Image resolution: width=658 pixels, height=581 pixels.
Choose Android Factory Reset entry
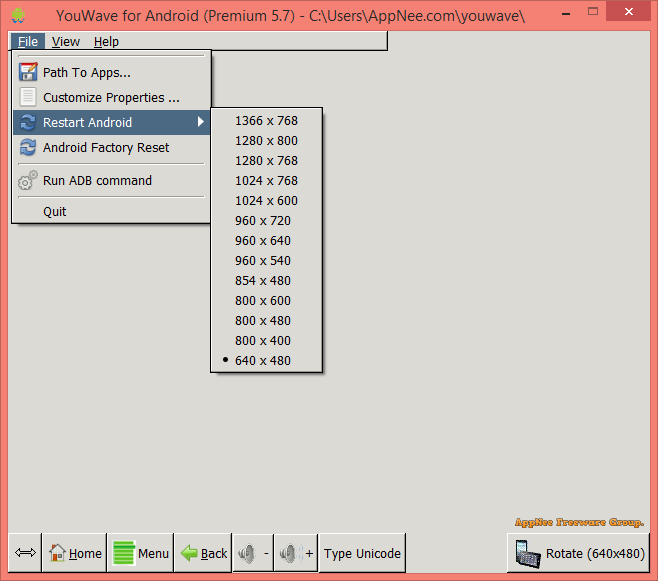pos(112,148)
